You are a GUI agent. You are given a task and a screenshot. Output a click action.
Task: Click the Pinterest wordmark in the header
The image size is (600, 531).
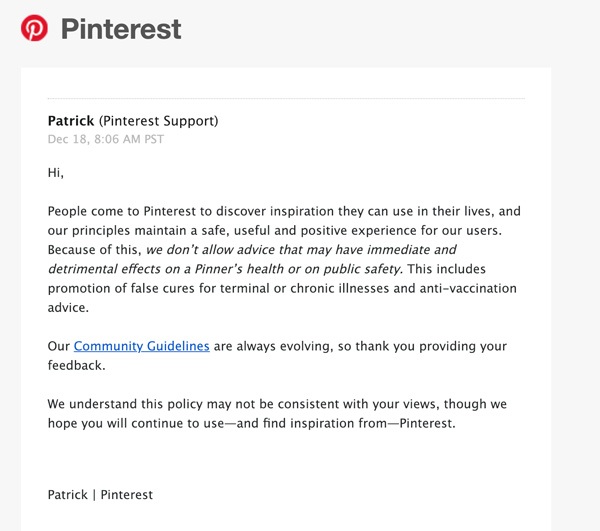click(x=121, y=29)
